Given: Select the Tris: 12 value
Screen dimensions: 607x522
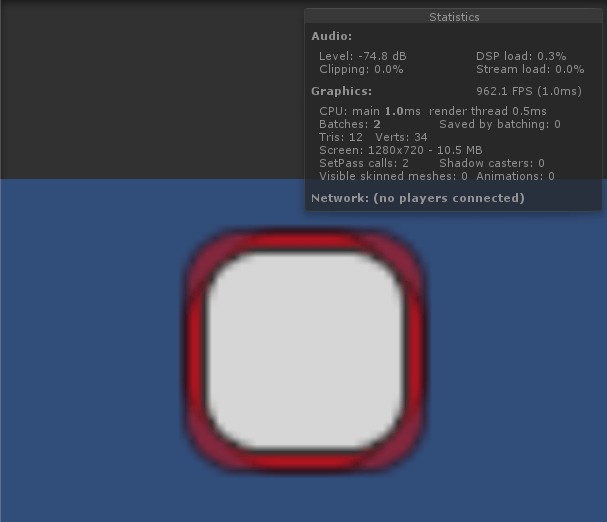Looking at the screenshot, I should pyautogui.click(x=341, y=137).
